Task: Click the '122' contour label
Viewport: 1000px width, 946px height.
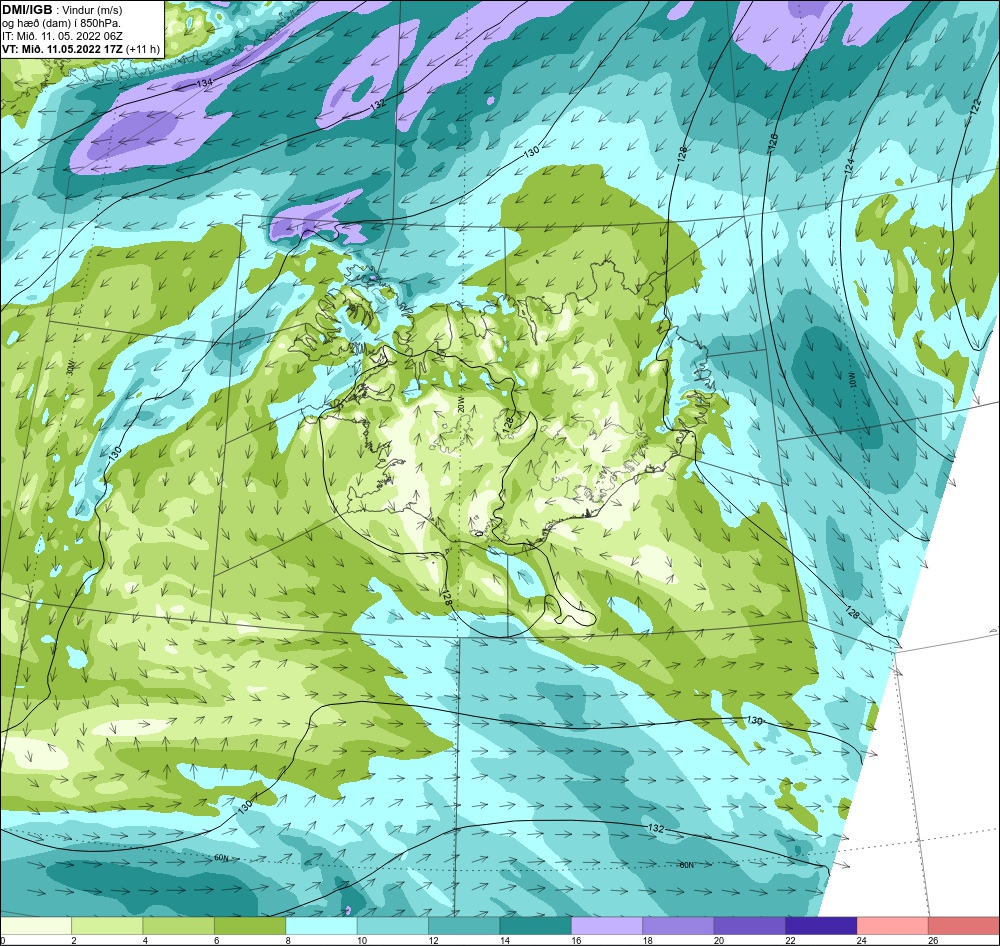Action: coord(974,108)
